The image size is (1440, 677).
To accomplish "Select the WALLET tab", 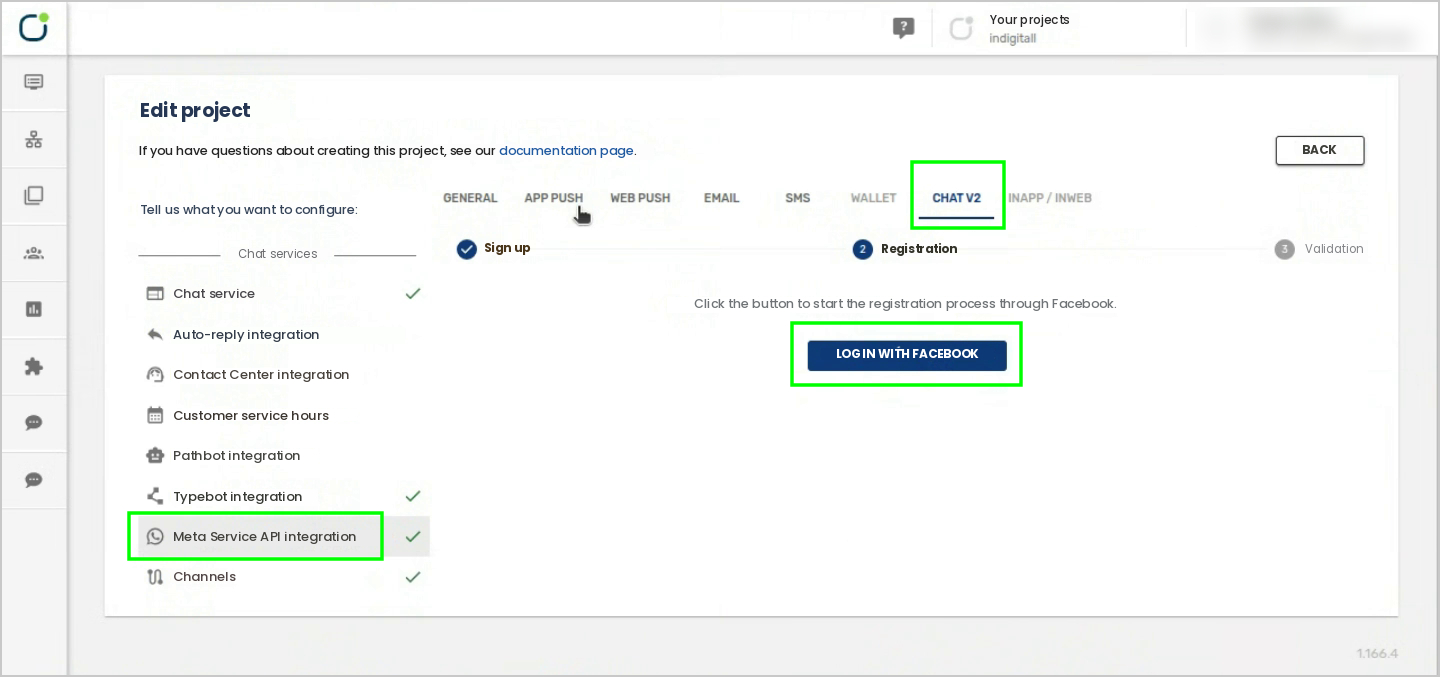I will pos(873,198).
